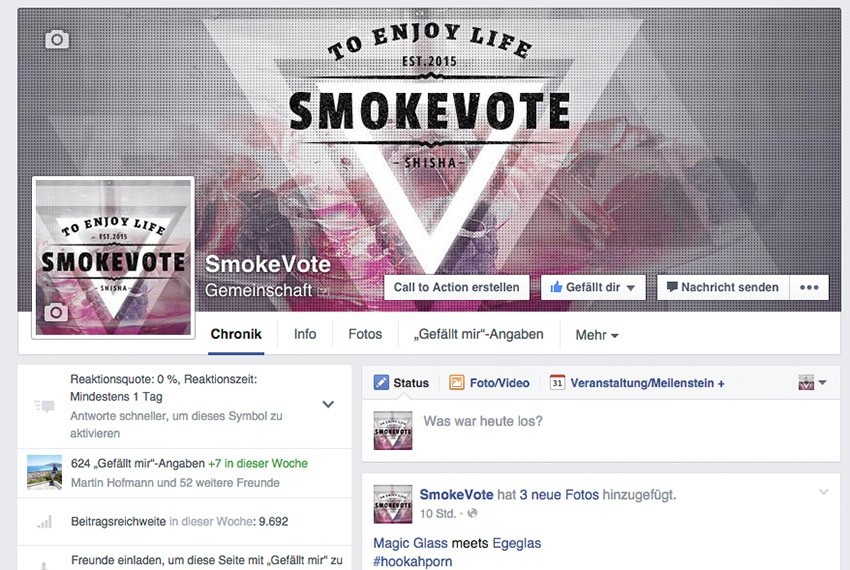The image size is (850, 570).
Task: Open the #hookahporn hashtag link
Action: [413, 561]
